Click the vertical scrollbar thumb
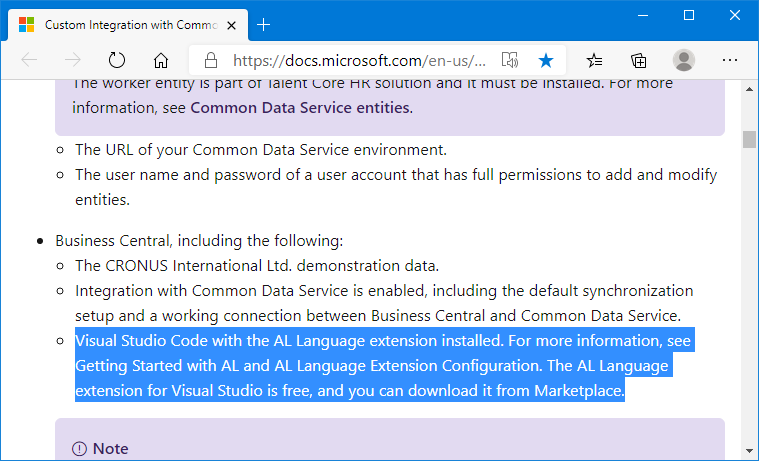The width and height of the screenshot is (759, 461). click(x=749, y=139)
